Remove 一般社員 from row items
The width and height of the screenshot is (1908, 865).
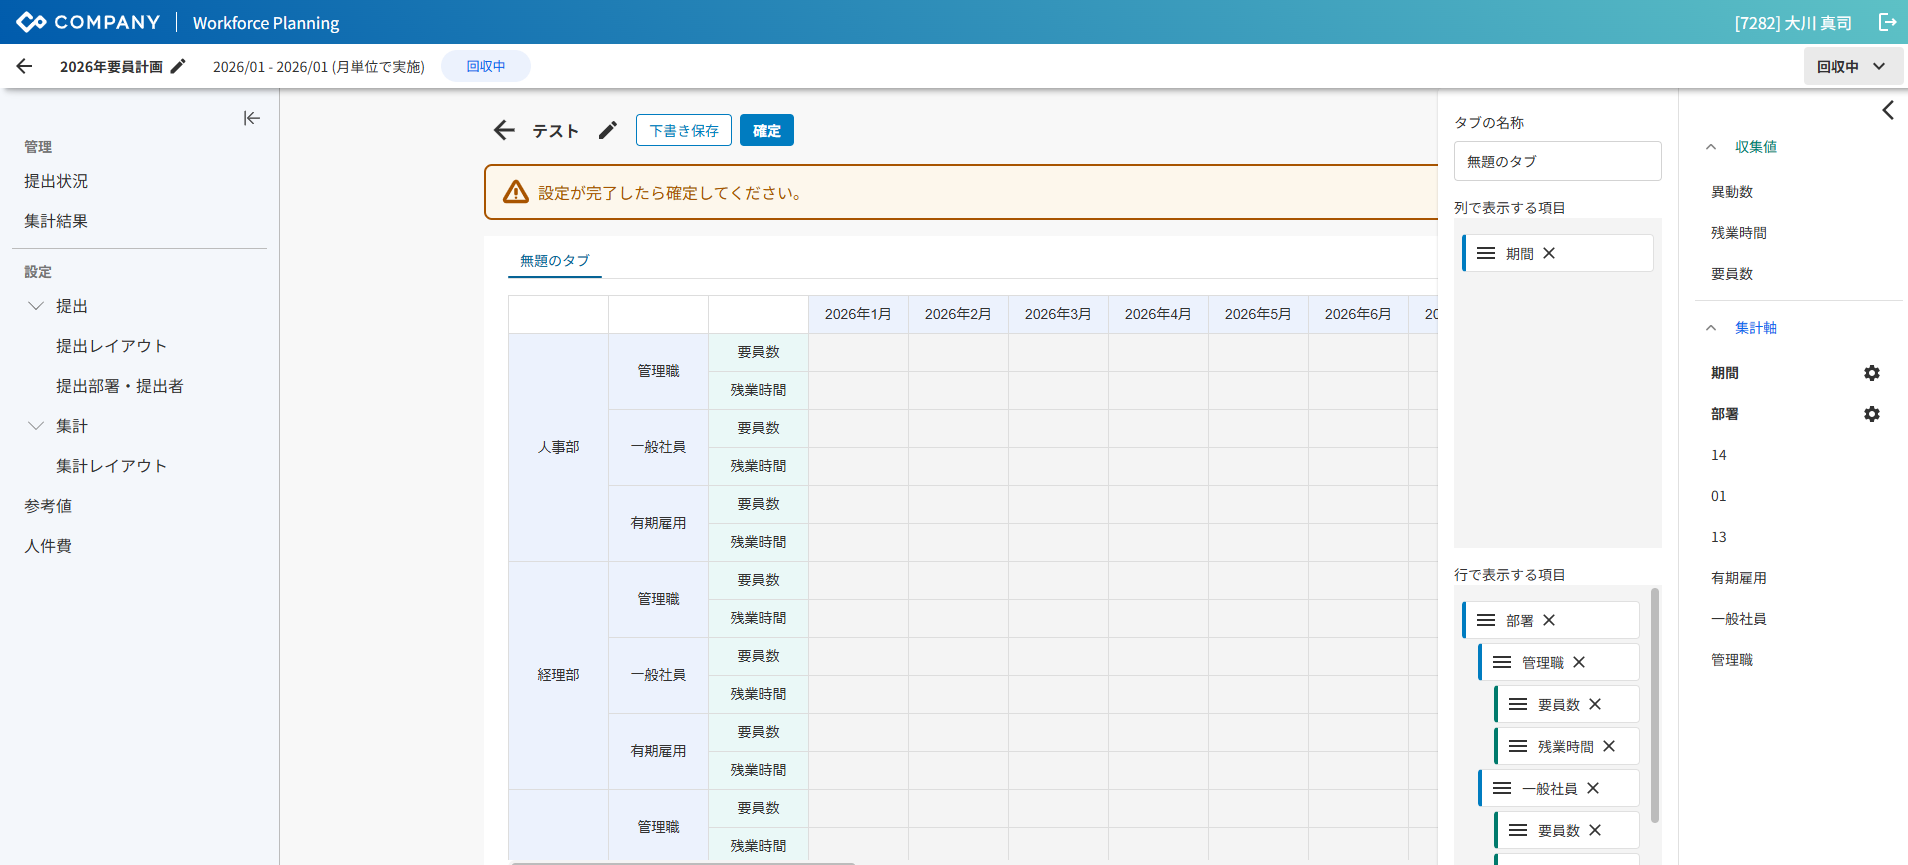1593,788
